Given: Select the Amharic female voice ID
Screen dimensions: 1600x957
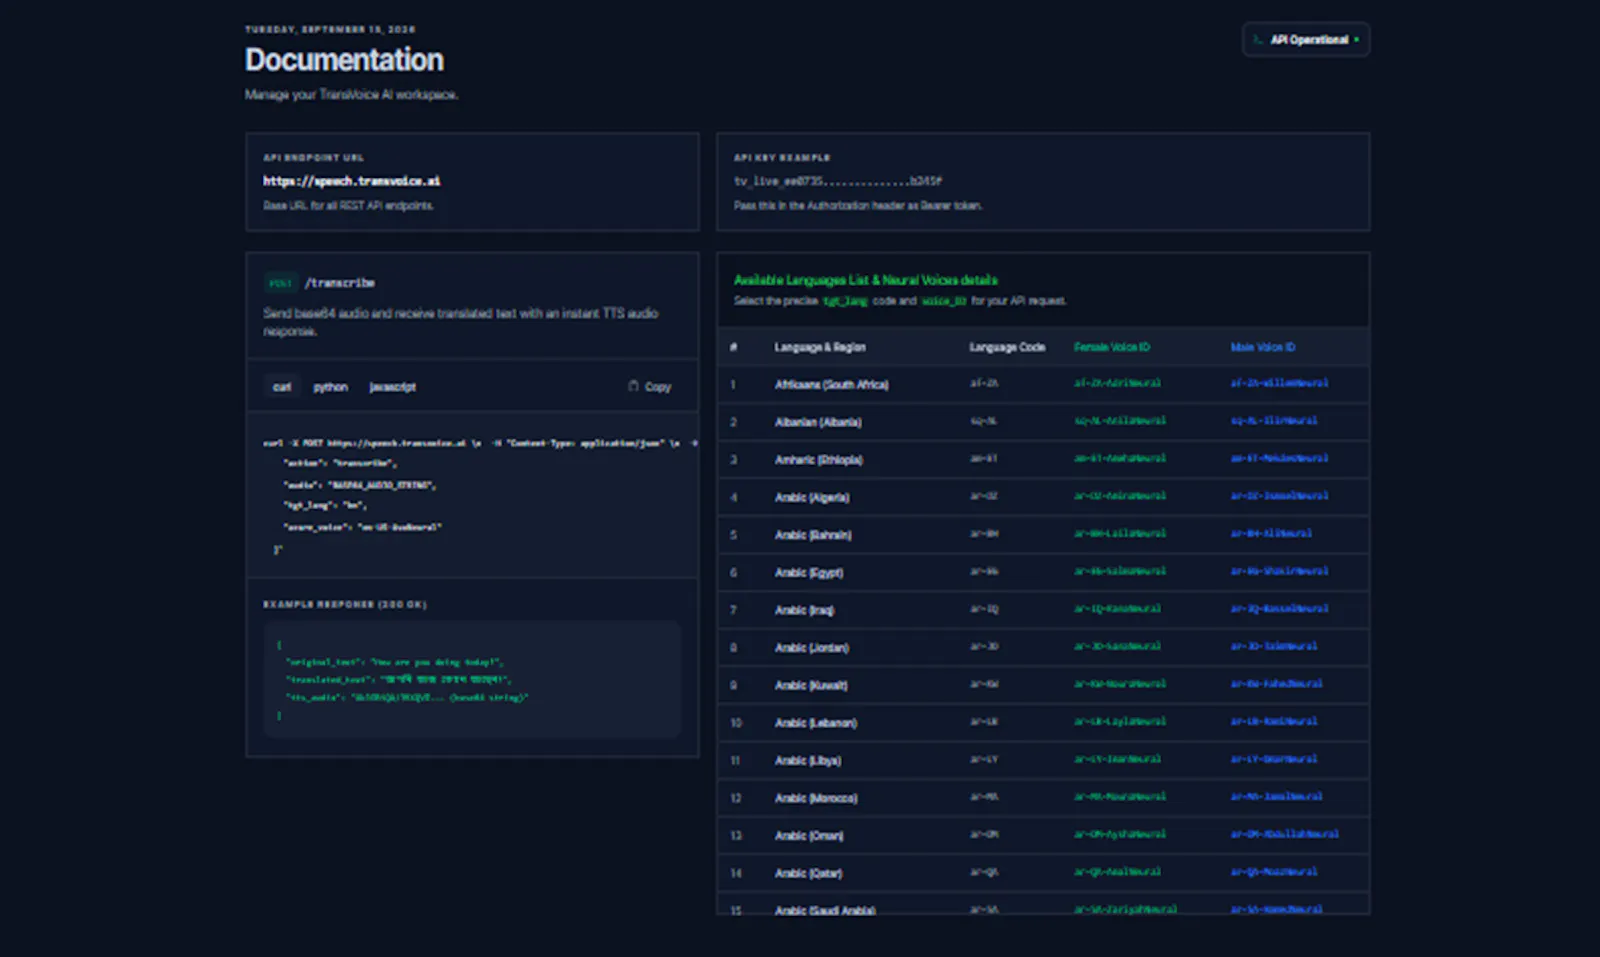Looking at the screenshot, I should point(1120,458).
